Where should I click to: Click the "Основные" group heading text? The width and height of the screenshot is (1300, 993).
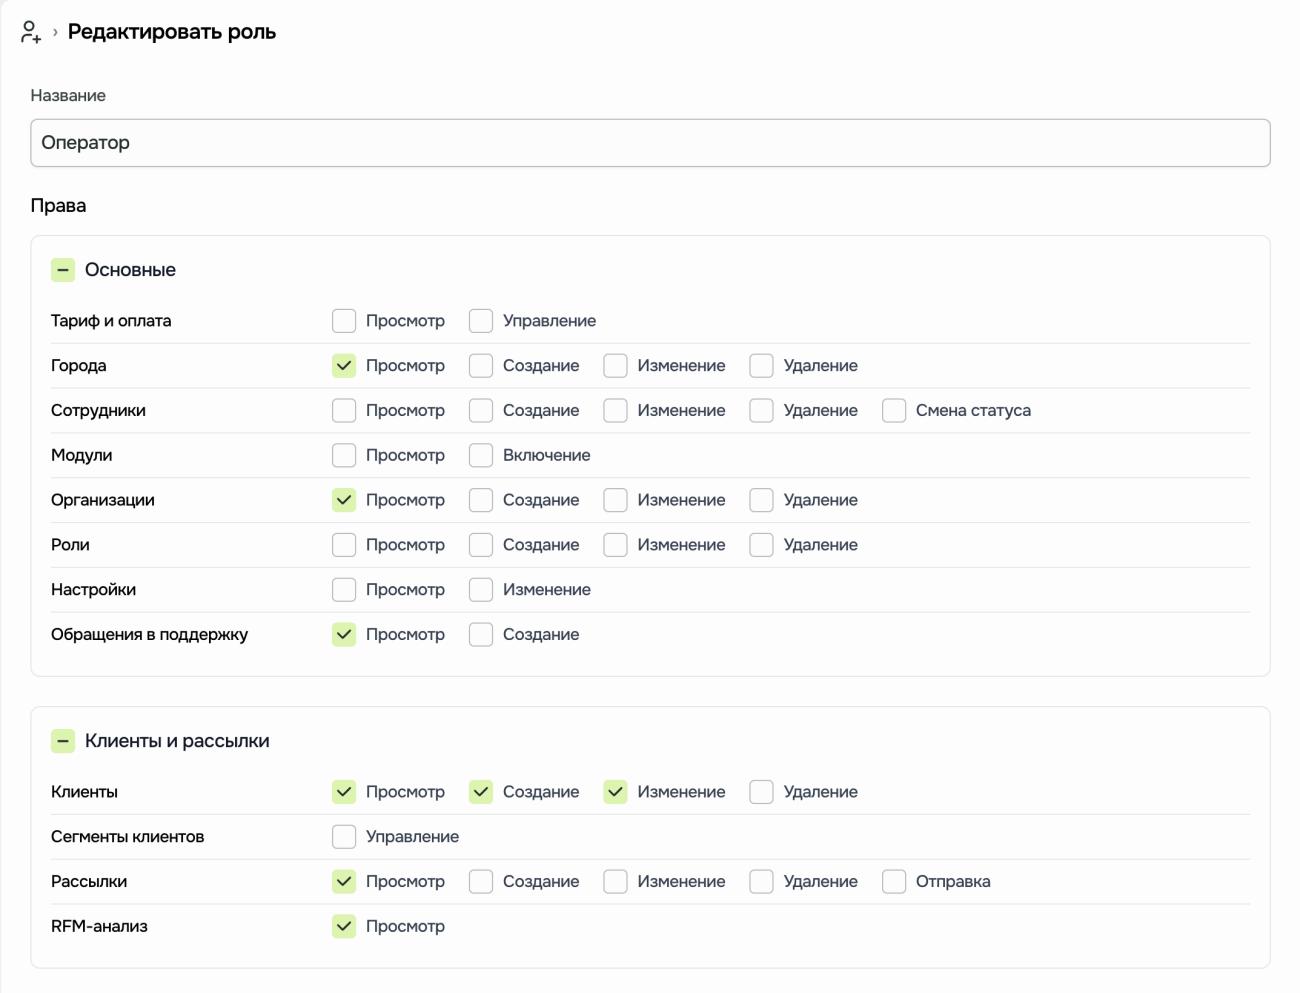point(130,270)
